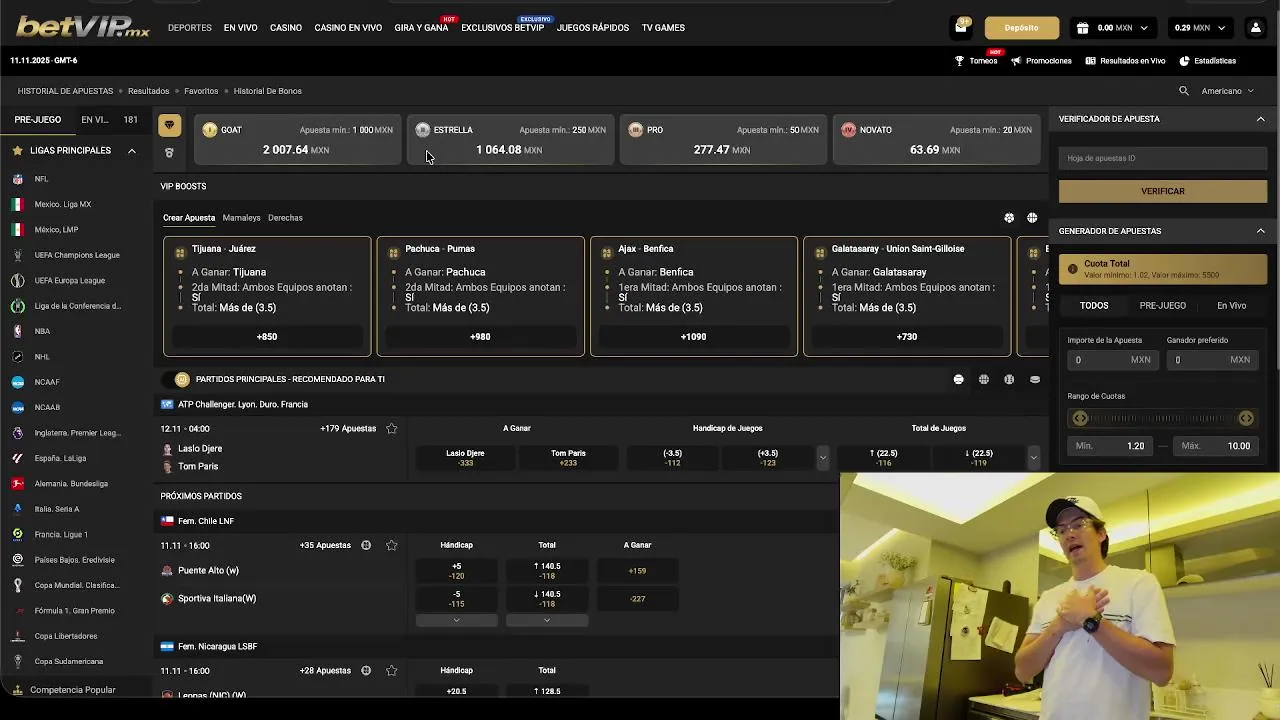
Task: Open Inglaterra Premier League in sidebar
Action: (77, 433)
